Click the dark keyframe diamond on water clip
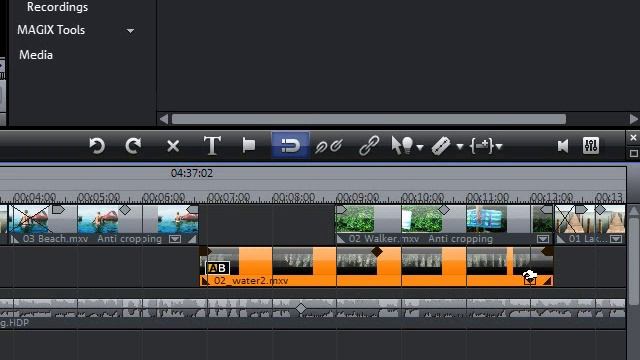The width and height of the screenshot is (640, 360). click(377, 251)
